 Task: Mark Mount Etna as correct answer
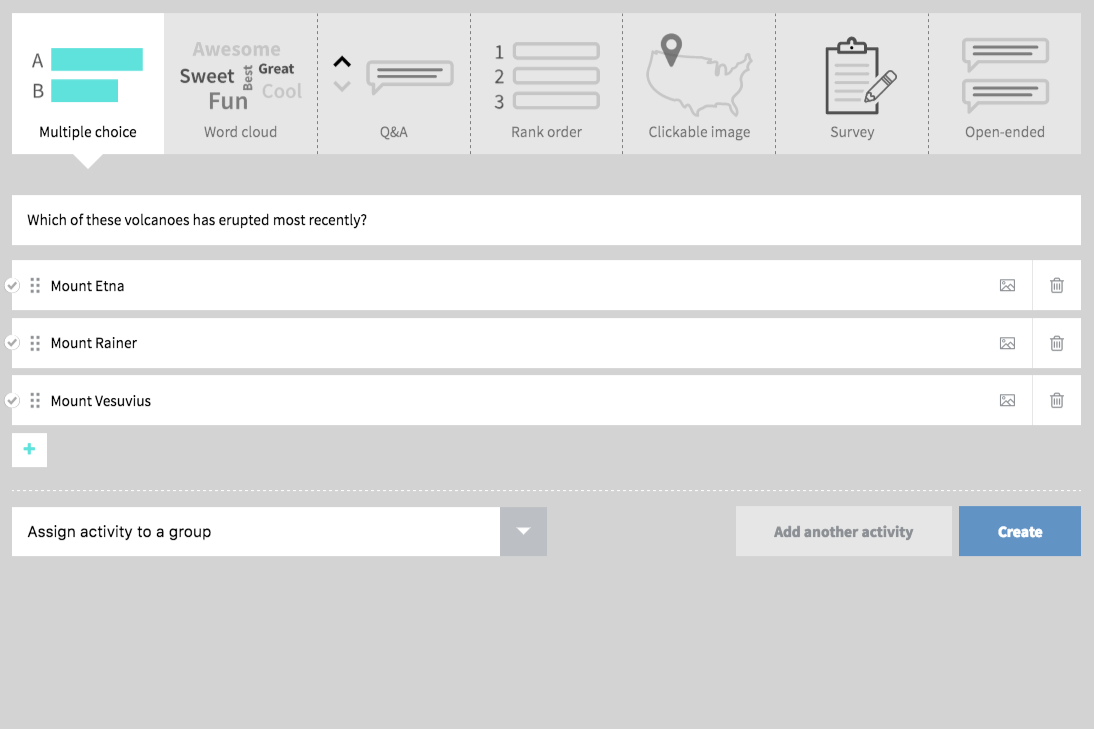pos(12,286)
